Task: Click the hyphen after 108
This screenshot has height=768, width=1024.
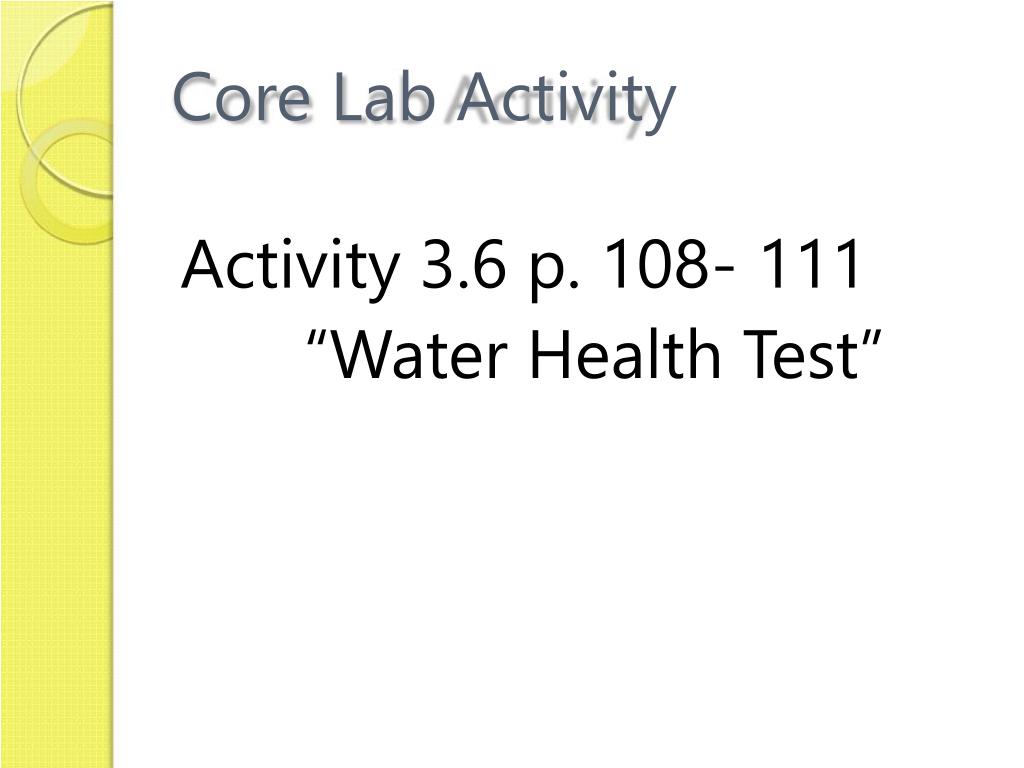Action: click(715, 272)
